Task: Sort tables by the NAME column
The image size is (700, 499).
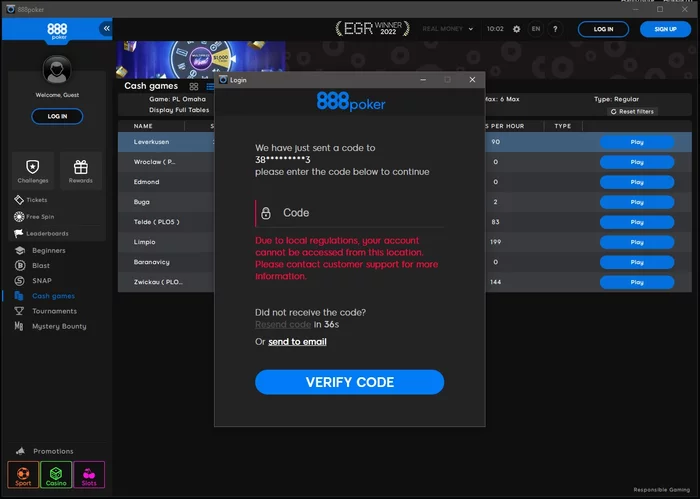Action: tap(143, 126)
